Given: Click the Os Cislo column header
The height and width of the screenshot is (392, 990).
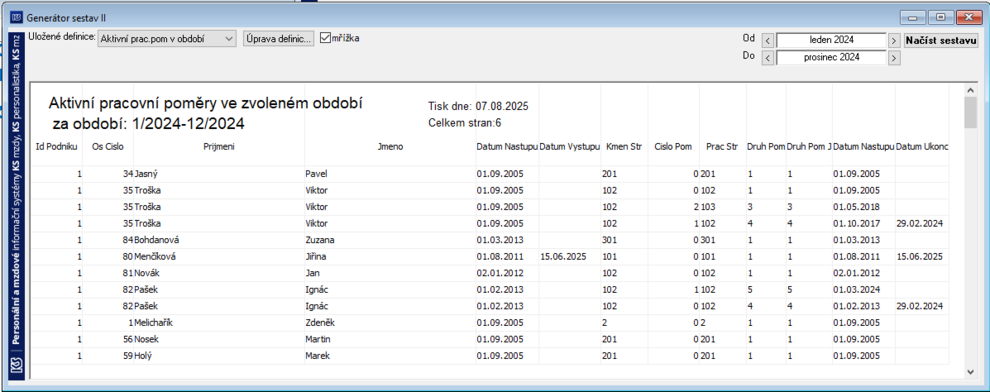Looking at the screenshot, I should [x=107, y=147].
